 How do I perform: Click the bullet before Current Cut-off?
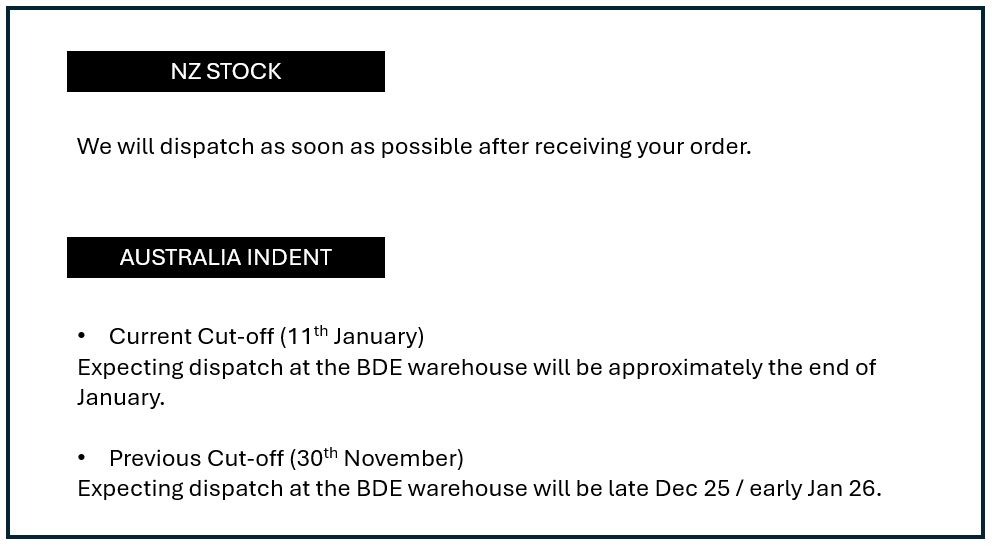tap(83, 335)
